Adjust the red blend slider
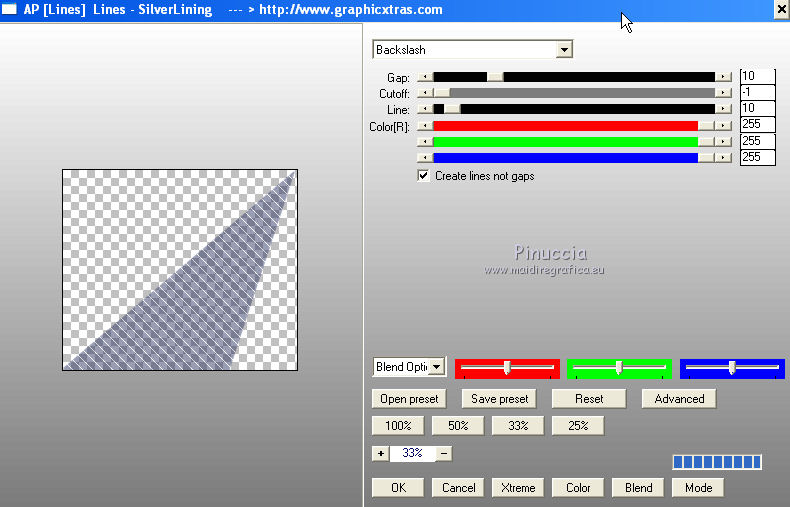Viewport: 790px width, 507px height. (x=507, y=368)
